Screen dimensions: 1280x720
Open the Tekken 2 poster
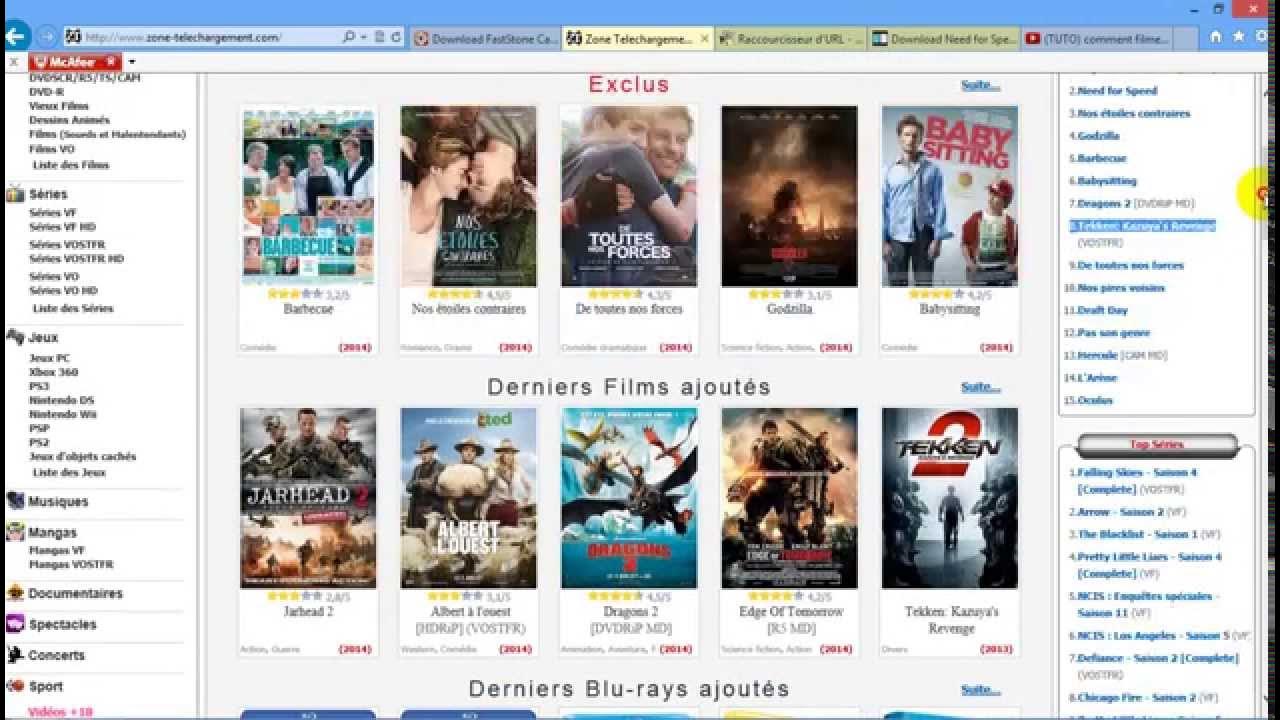[x=950, y=498]
